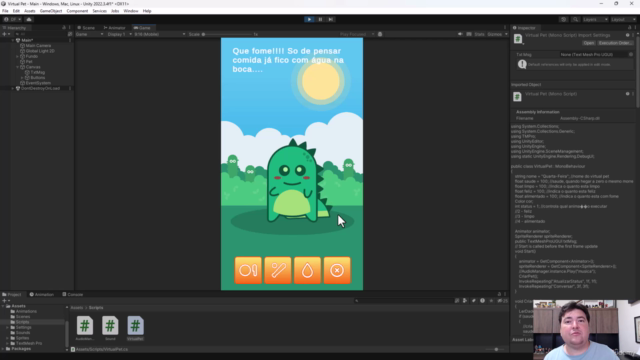Switch to the Animation tab
This screenshot has height=360, width=640.
coord(42,294)
